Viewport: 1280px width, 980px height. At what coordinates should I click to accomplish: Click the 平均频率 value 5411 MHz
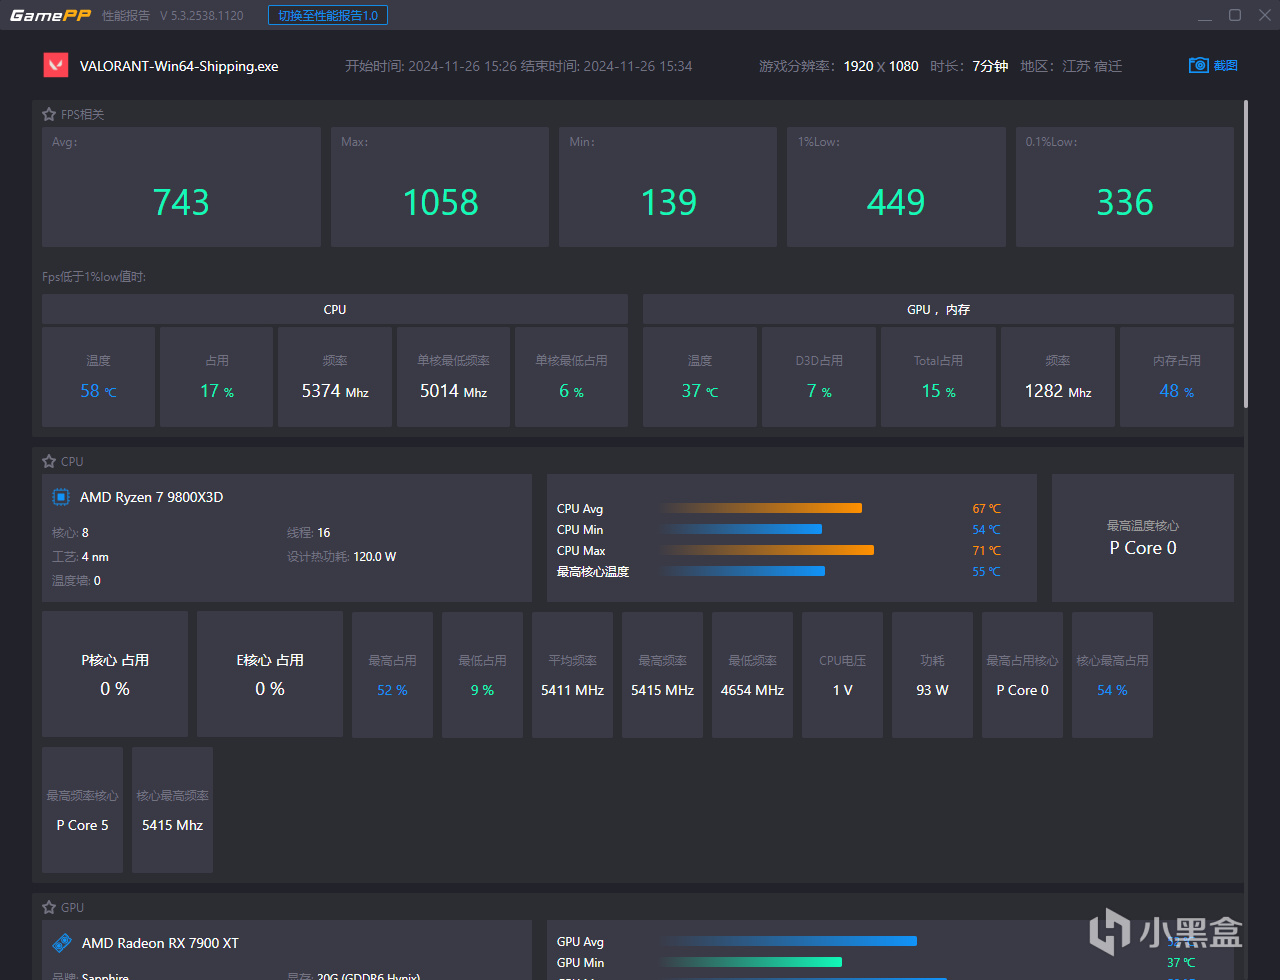(572, 690)
